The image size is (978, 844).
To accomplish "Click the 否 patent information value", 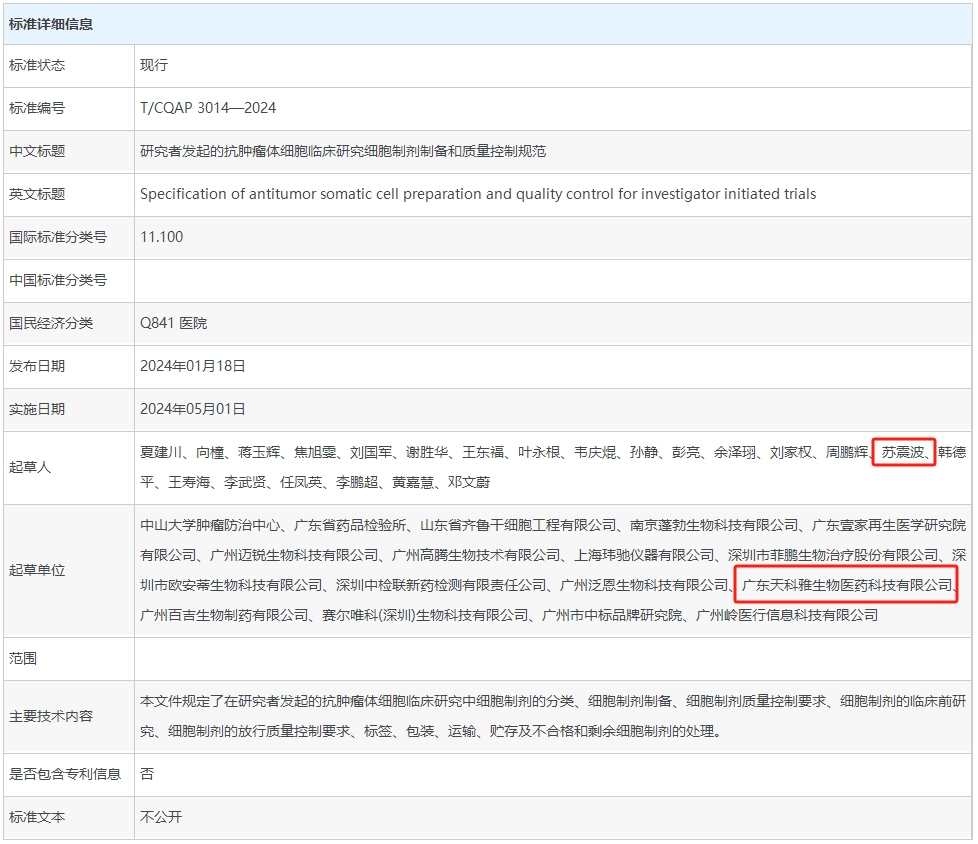I will tap(147, 774).
